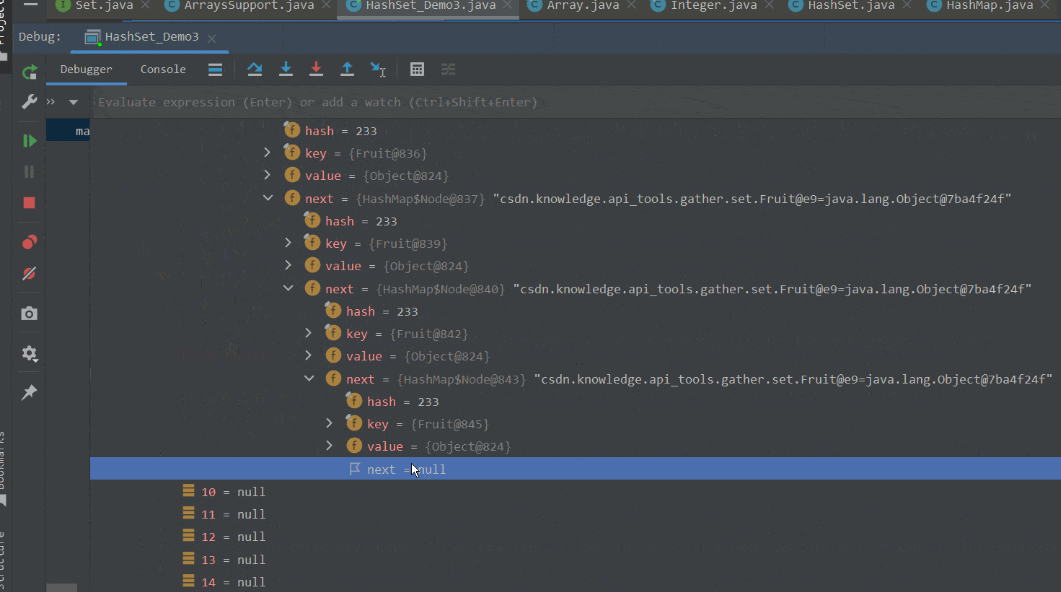Expand key = {Fruit@842} node
Viewport: 1061px width, 592px height.
(x=309, y=333)
